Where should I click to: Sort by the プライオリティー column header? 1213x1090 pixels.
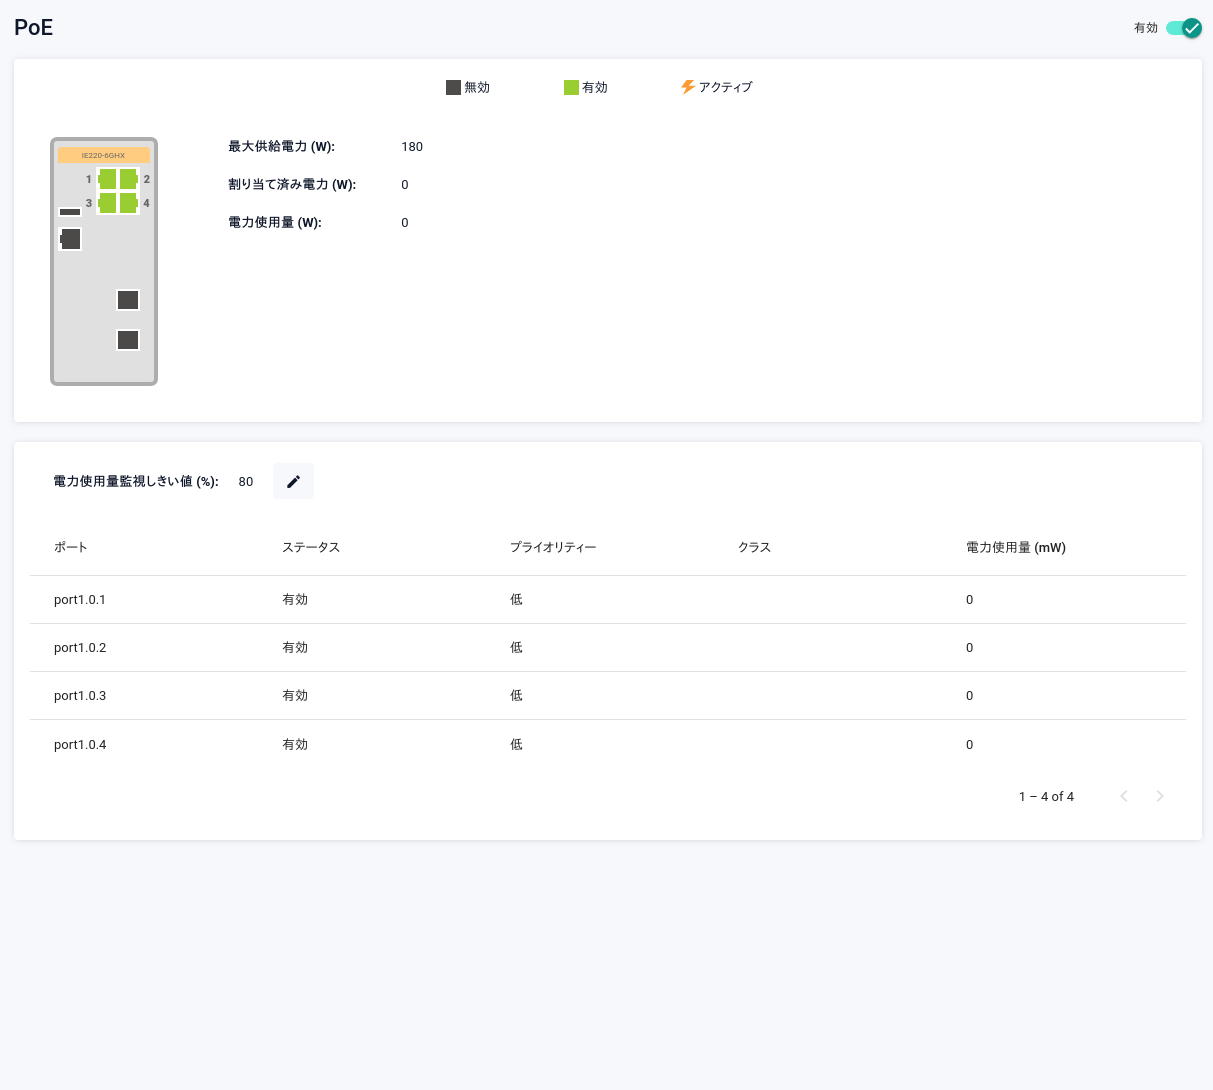pos(553,547)
